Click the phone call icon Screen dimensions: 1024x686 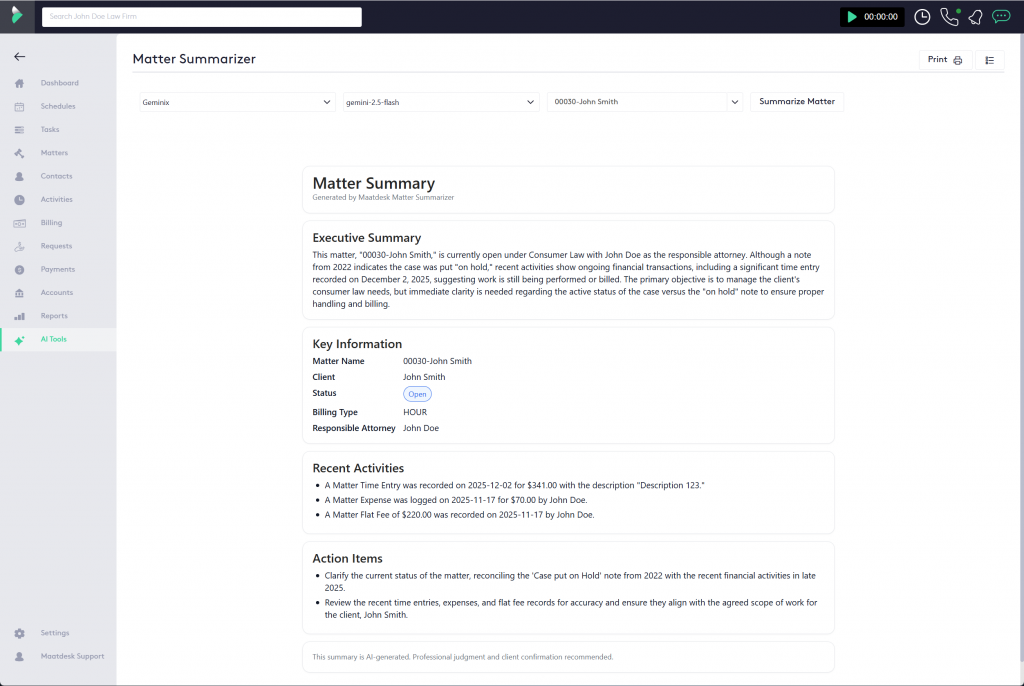(x=948, y=17)
